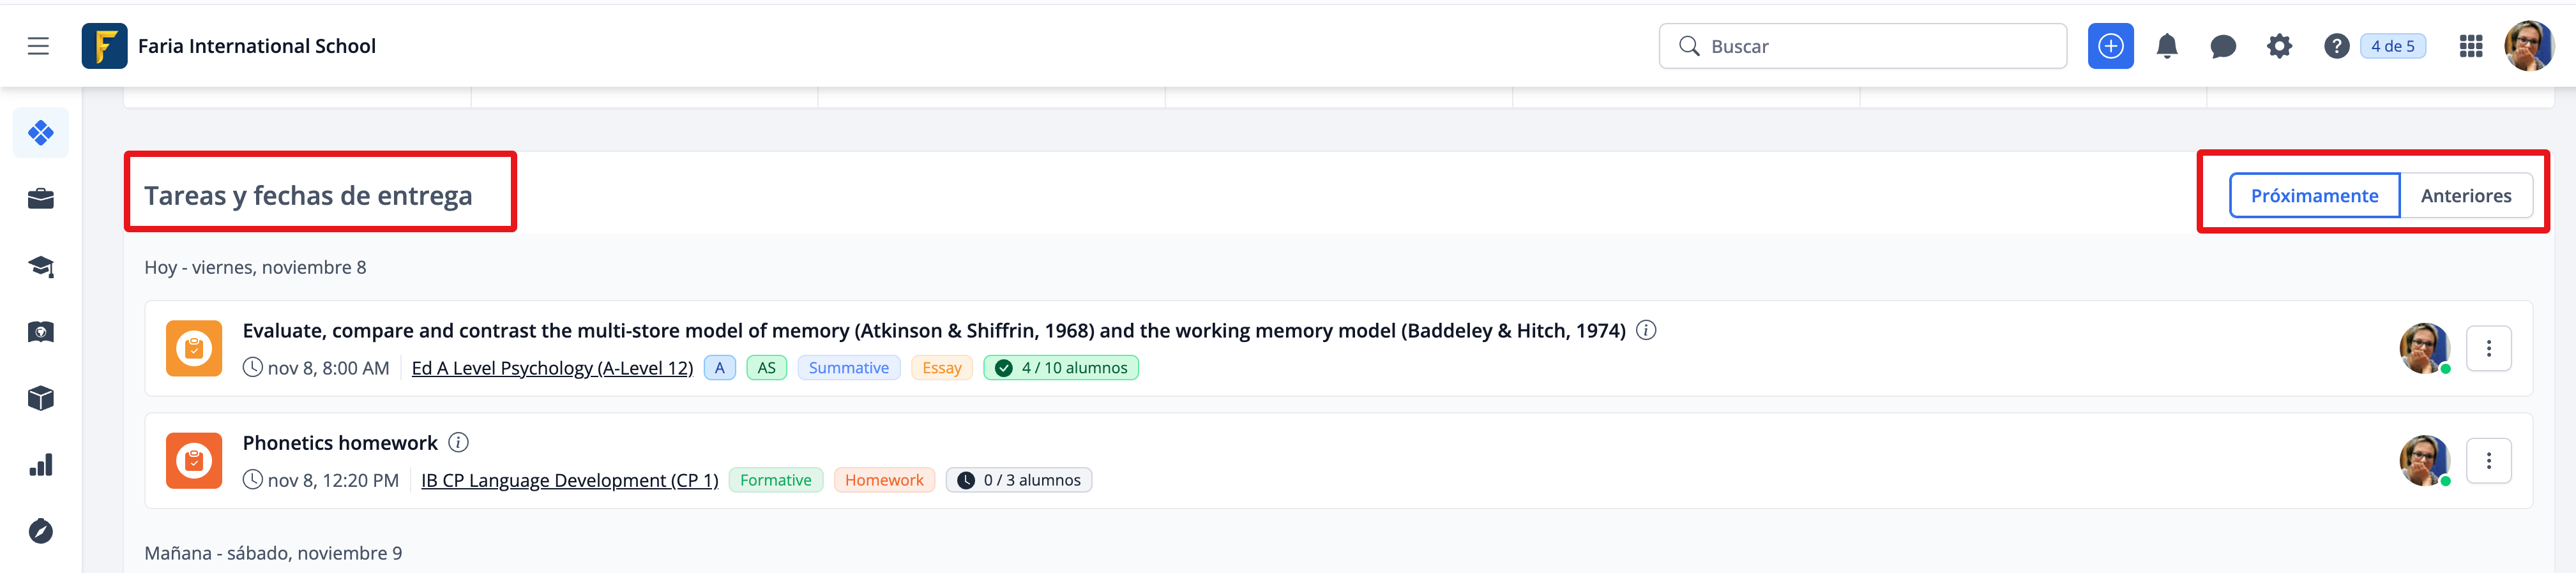Open the bar chart sidebar icon

[41, 465]
